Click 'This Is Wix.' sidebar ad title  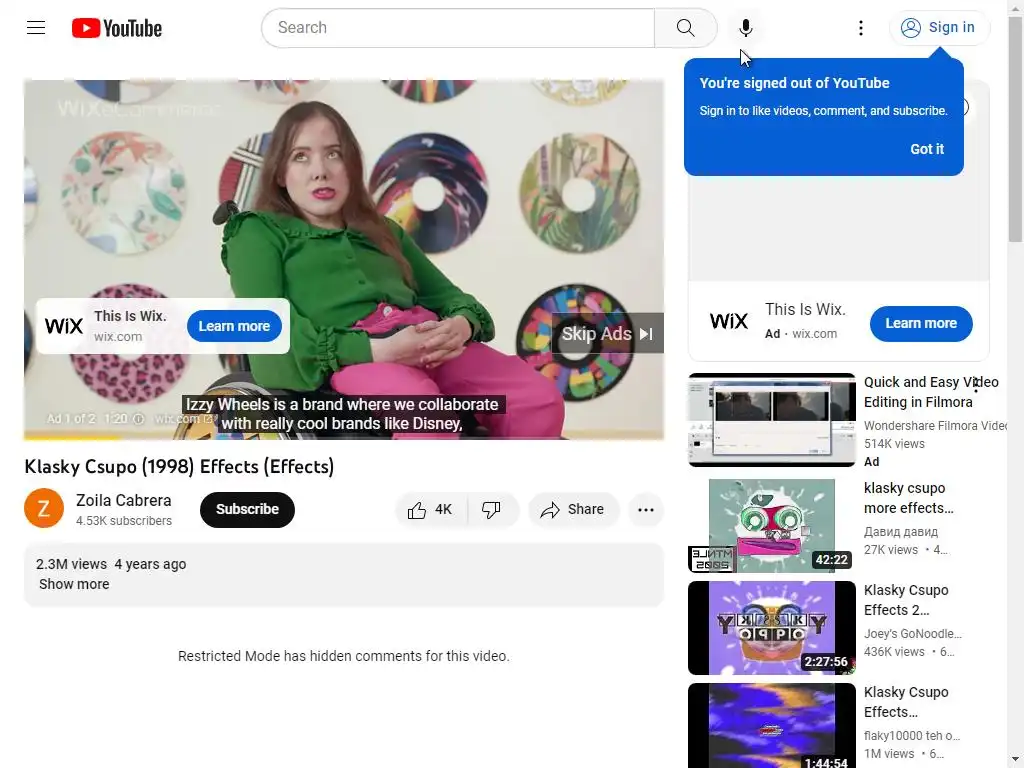(805, 309)
